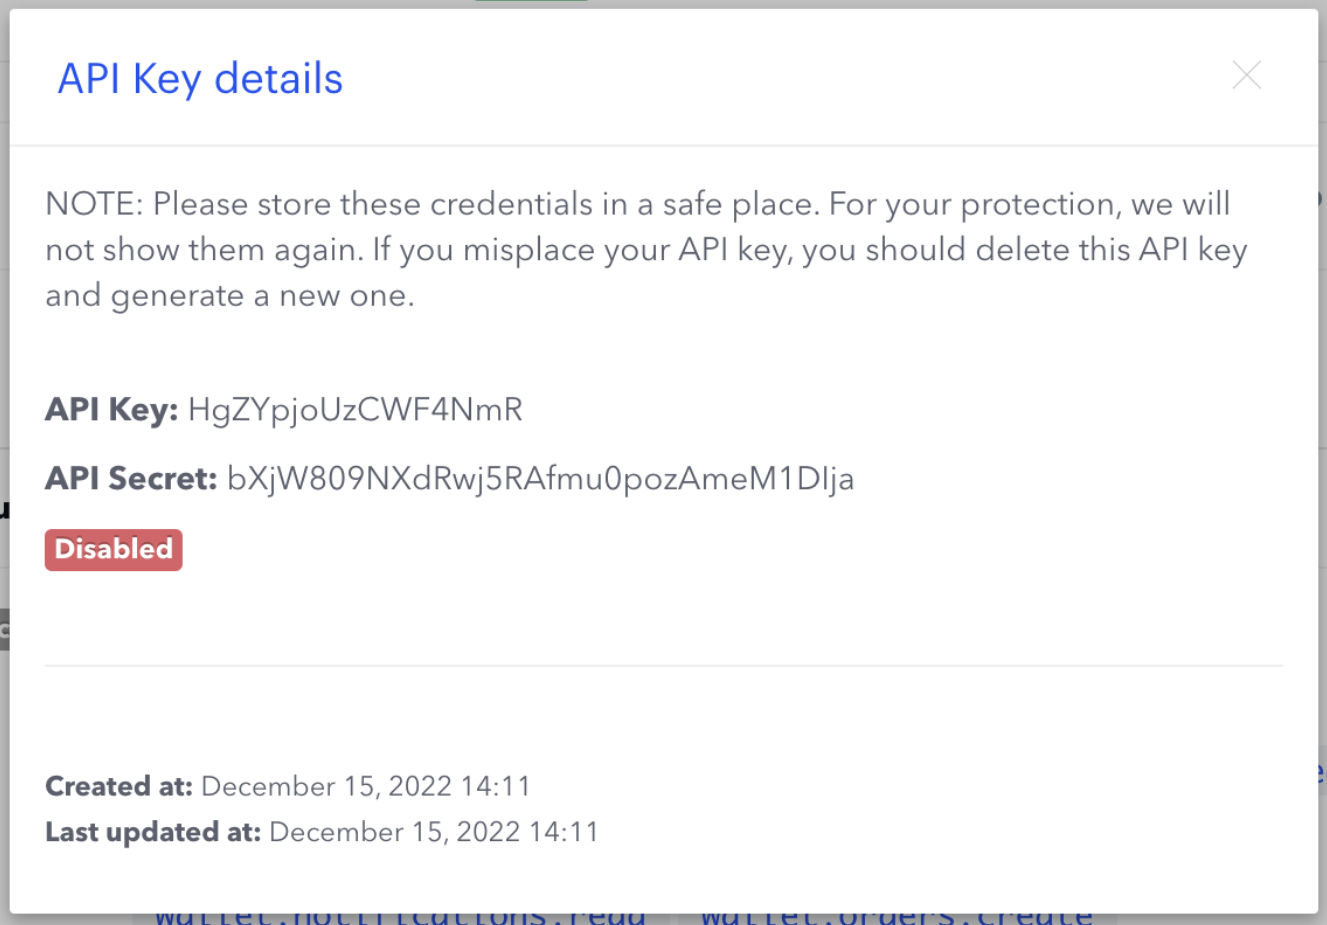Click the horizontal divider below the Disabled badge
The height and width of the screenshot is (925, 1327).
663,665
